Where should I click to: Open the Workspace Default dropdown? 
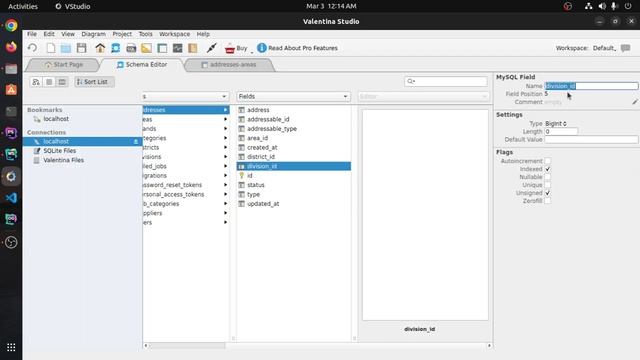click(x=604, y=48)
